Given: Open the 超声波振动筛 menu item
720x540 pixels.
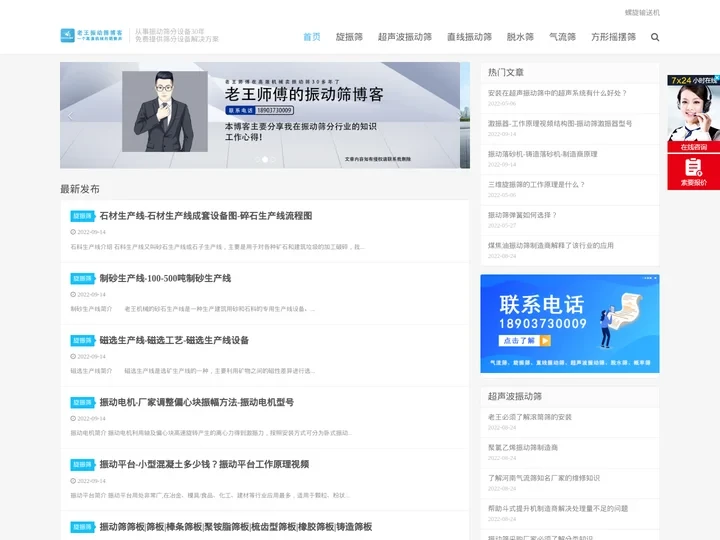Looking at the screenshot, I should (405, 37).
